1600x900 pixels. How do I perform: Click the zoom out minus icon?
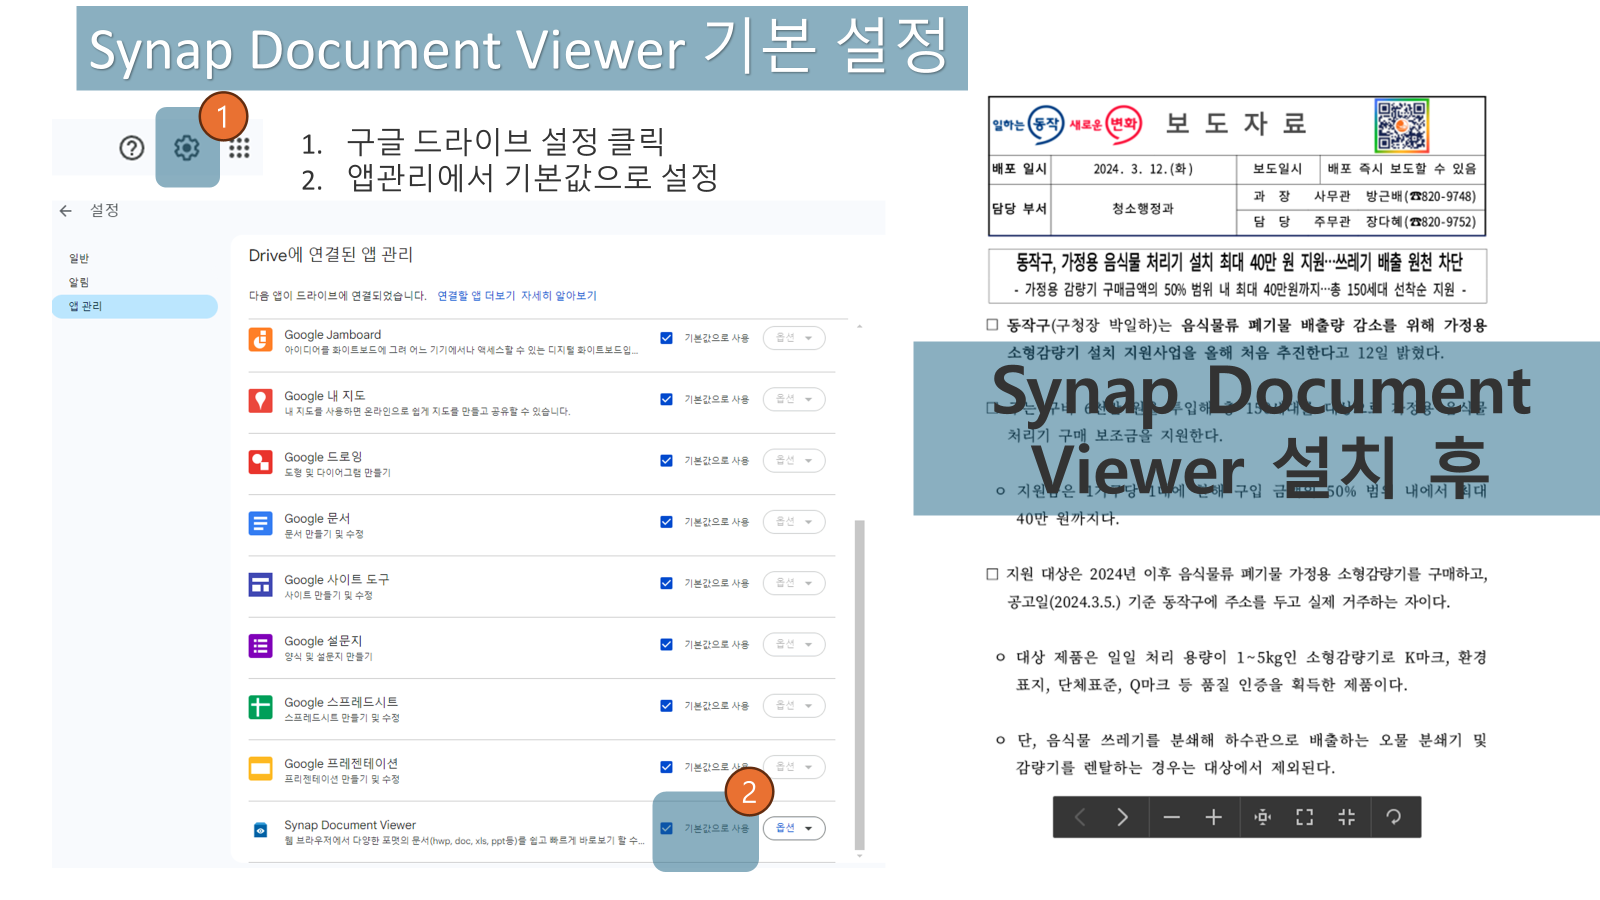point(1172,817)
